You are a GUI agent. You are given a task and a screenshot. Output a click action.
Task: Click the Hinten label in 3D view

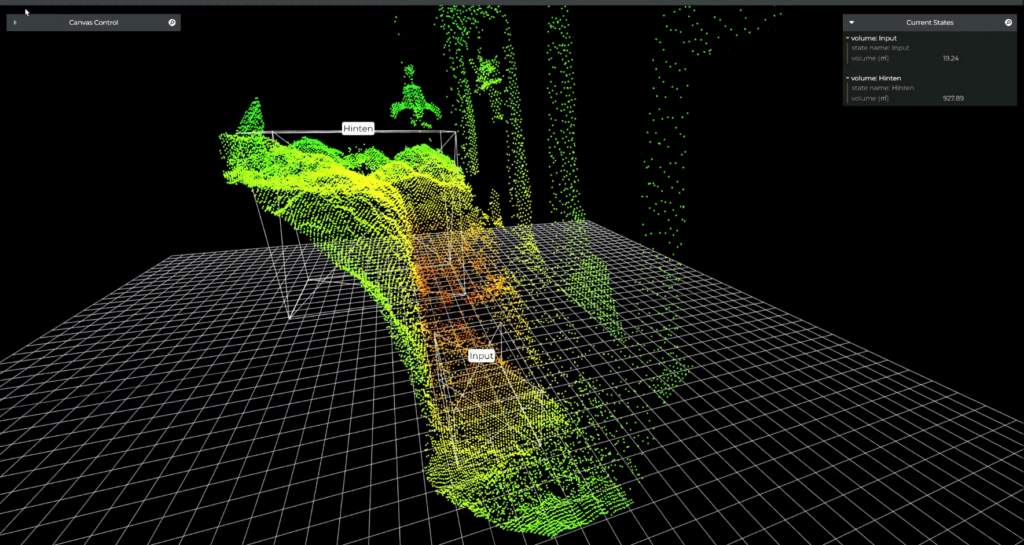358,128
